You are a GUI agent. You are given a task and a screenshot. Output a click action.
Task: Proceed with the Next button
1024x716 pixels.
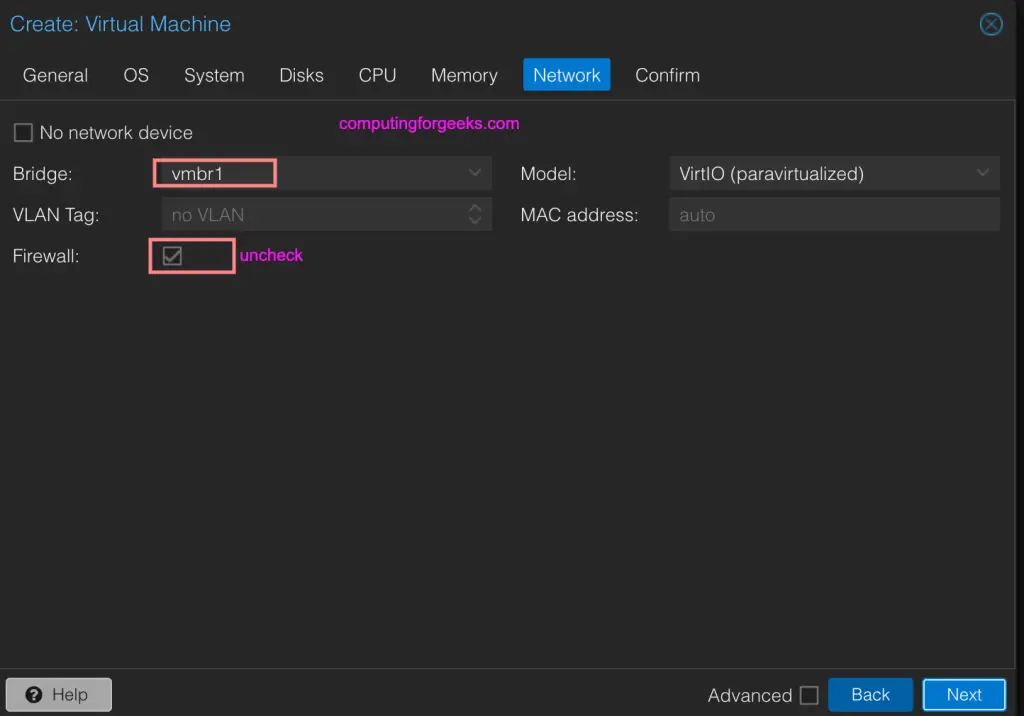click(964, 694)
